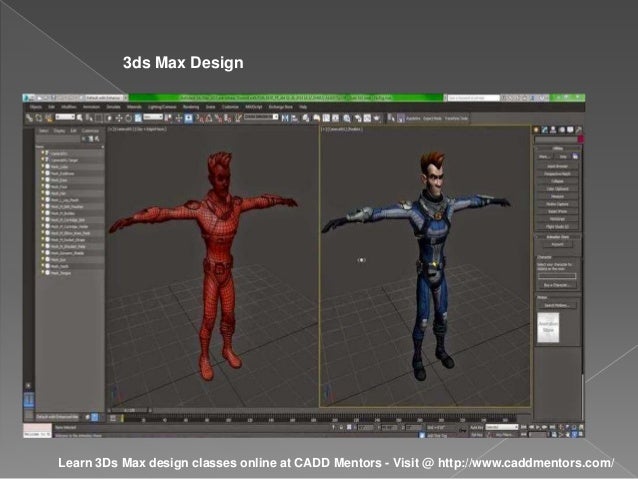The image size is (638, 479).
Task: Click the Utilities hammer panel icon
Action: pos(579,130)
